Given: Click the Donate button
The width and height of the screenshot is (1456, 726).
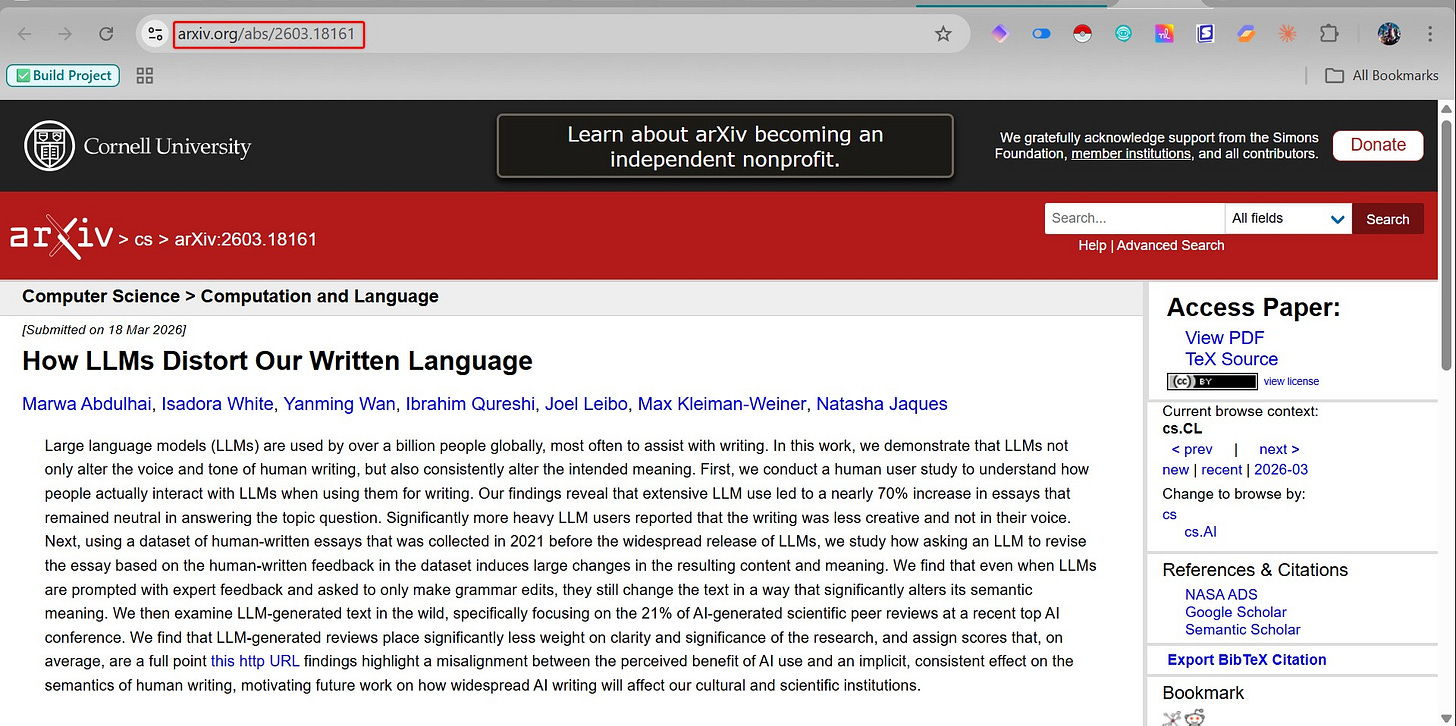Looking at the screenshot, I should [x=1377, y=145].
